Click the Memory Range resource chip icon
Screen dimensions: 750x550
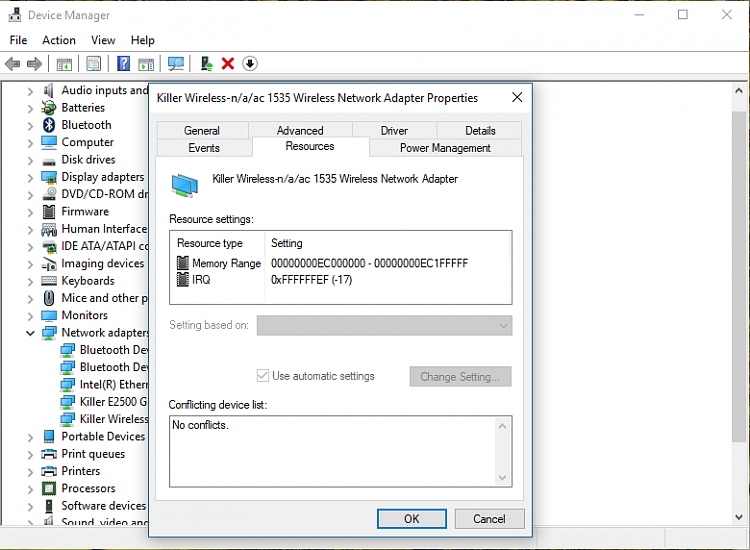(183, 263)
